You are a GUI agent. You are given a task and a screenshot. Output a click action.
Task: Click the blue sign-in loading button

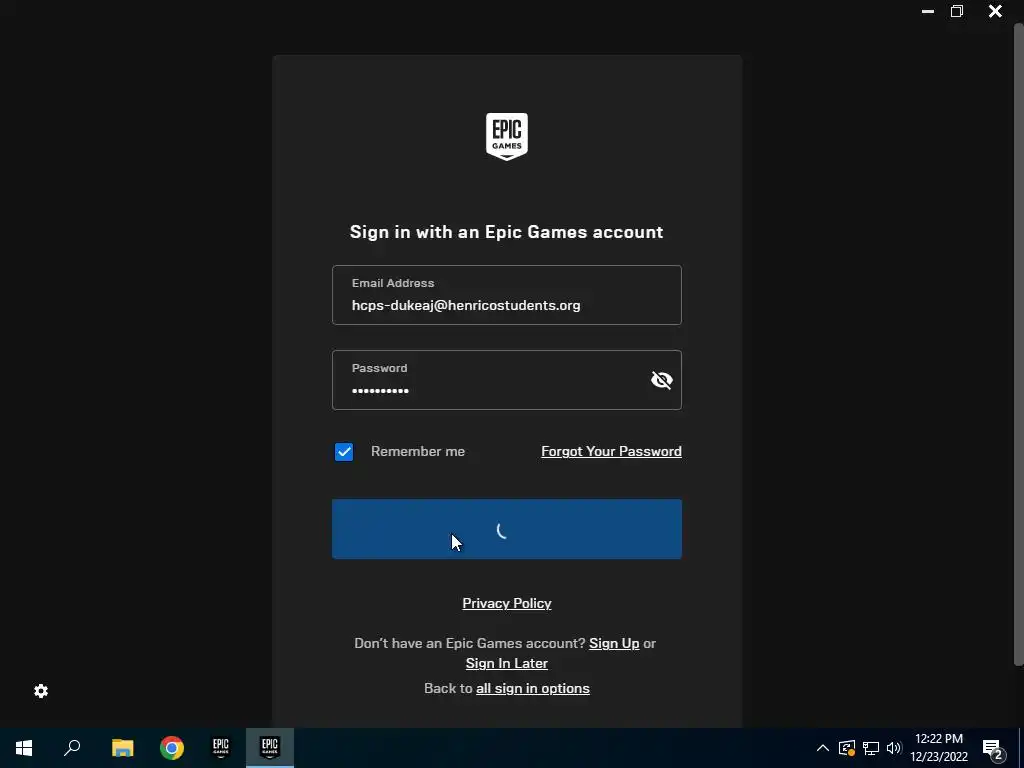pyautogui.click(x=507, y=529)
